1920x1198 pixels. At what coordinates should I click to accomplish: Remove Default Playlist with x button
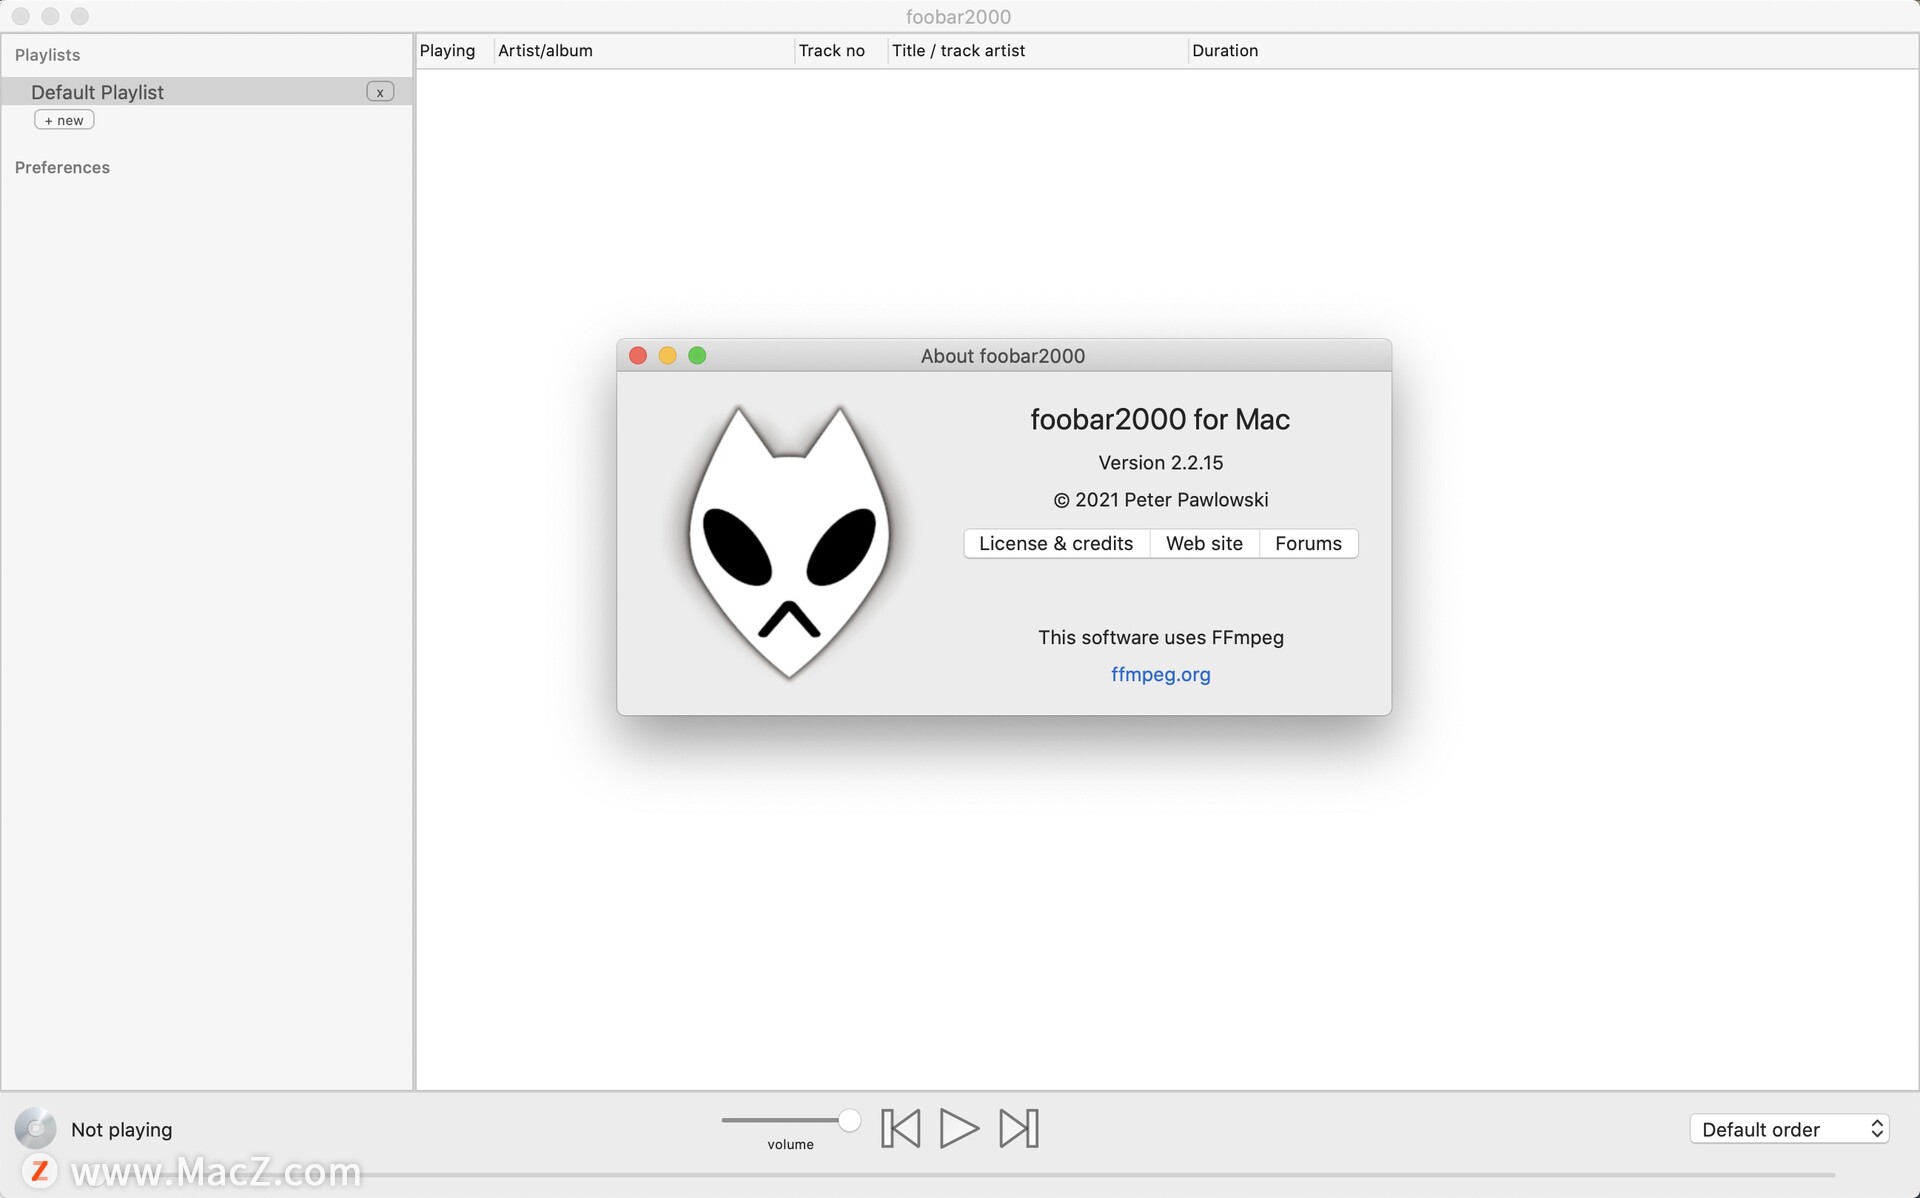click(x=380, y=92)
